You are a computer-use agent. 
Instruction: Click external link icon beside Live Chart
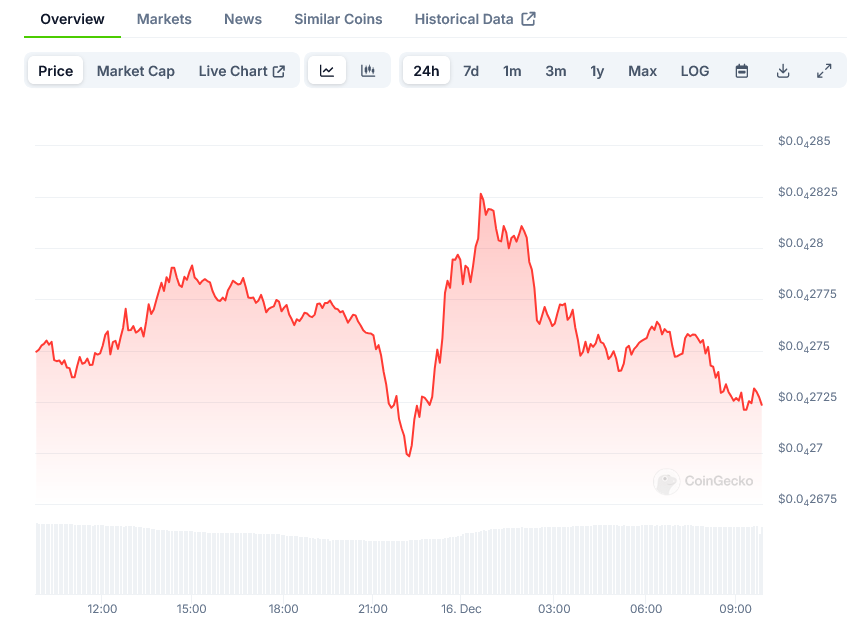(279, 71)
